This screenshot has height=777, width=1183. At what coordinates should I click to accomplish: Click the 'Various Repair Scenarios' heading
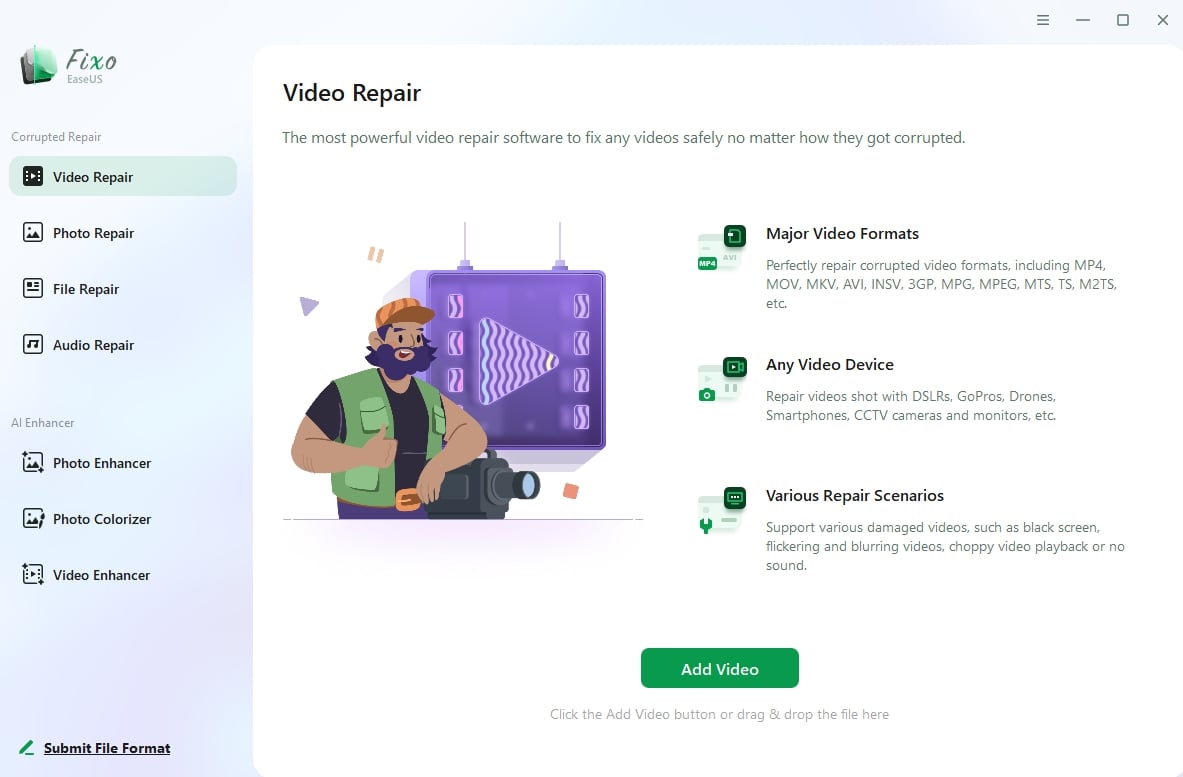(x=855, y=496)
